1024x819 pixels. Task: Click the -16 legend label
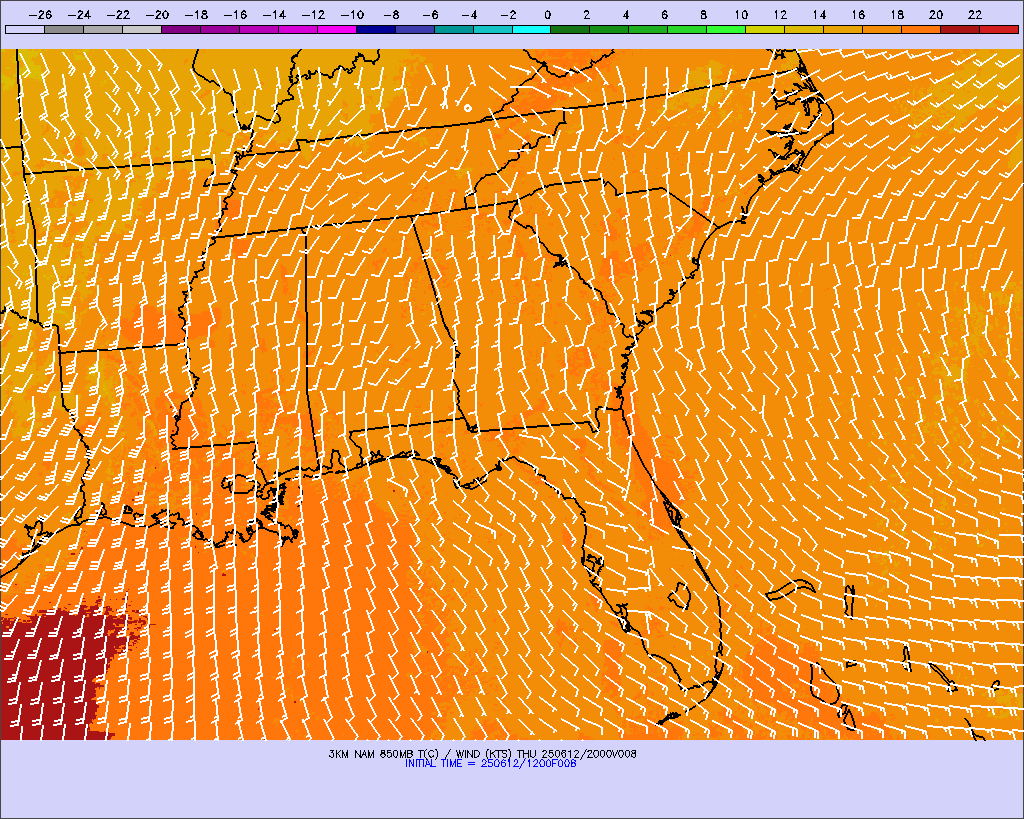click(235, 15)
